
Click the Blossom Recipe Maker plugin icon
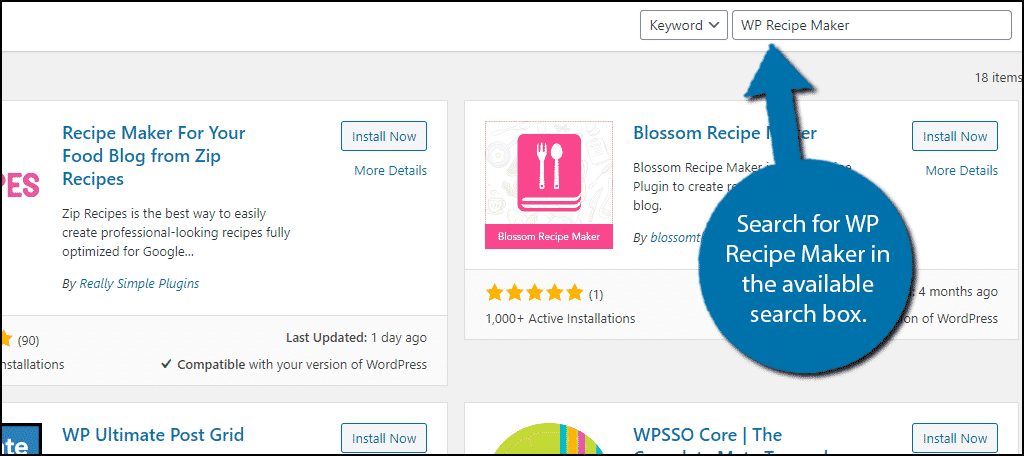click(x=549, y=185)
